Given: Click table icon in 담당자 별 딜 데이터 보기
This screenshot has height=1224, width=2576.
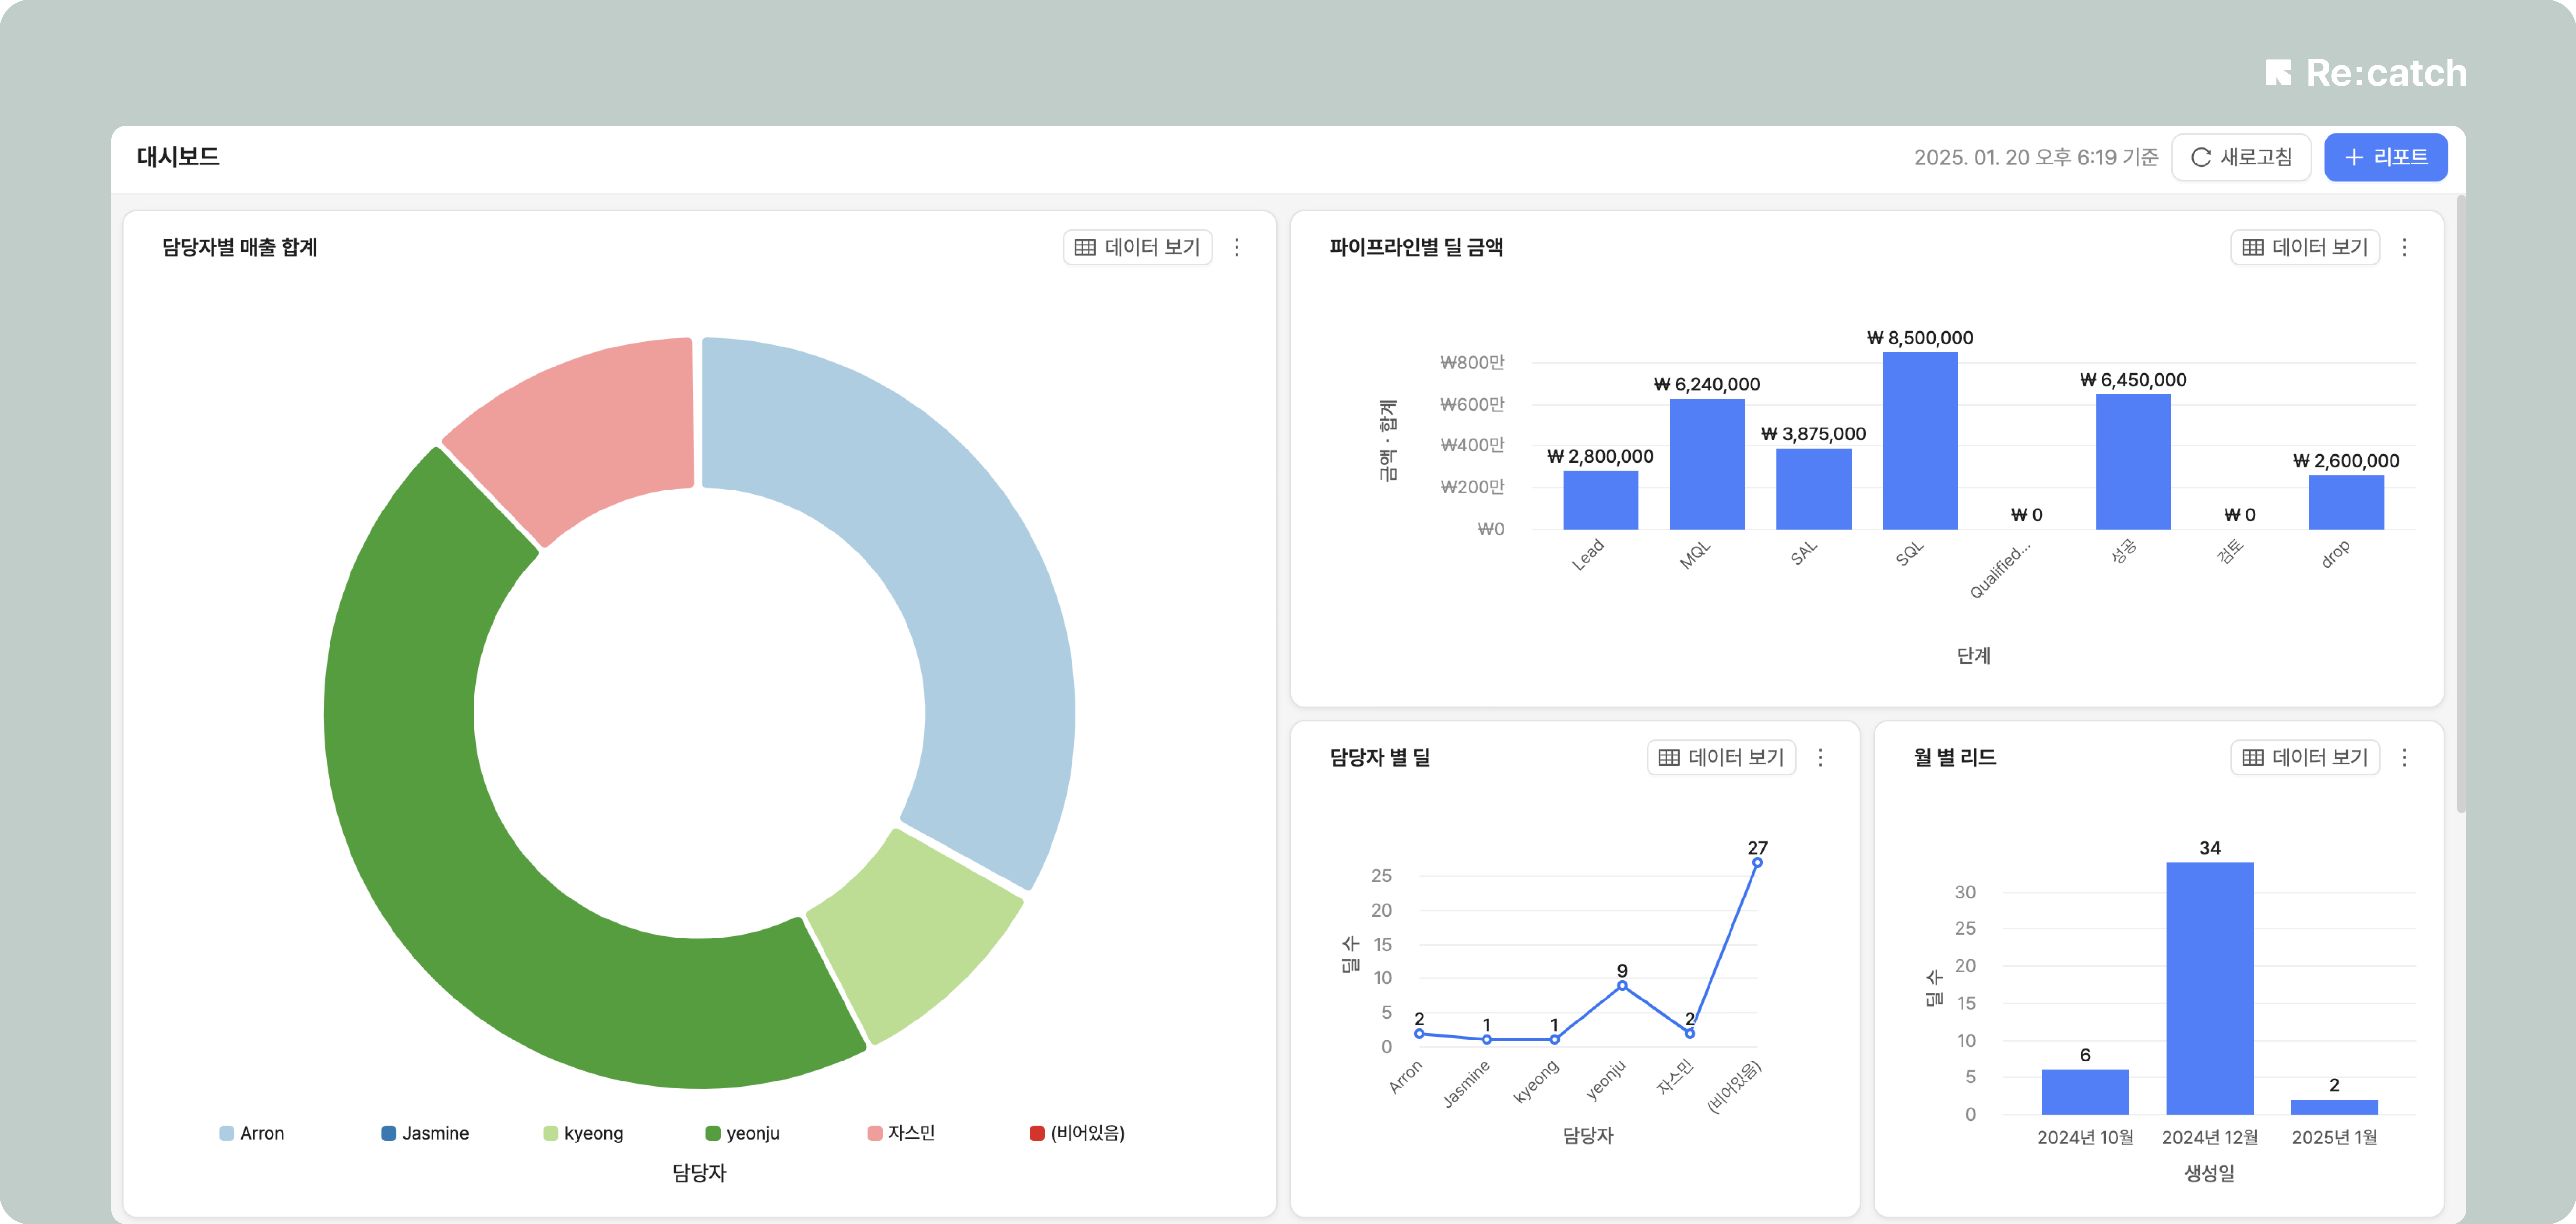Looking at the screenshot, I should (1669, 757).
